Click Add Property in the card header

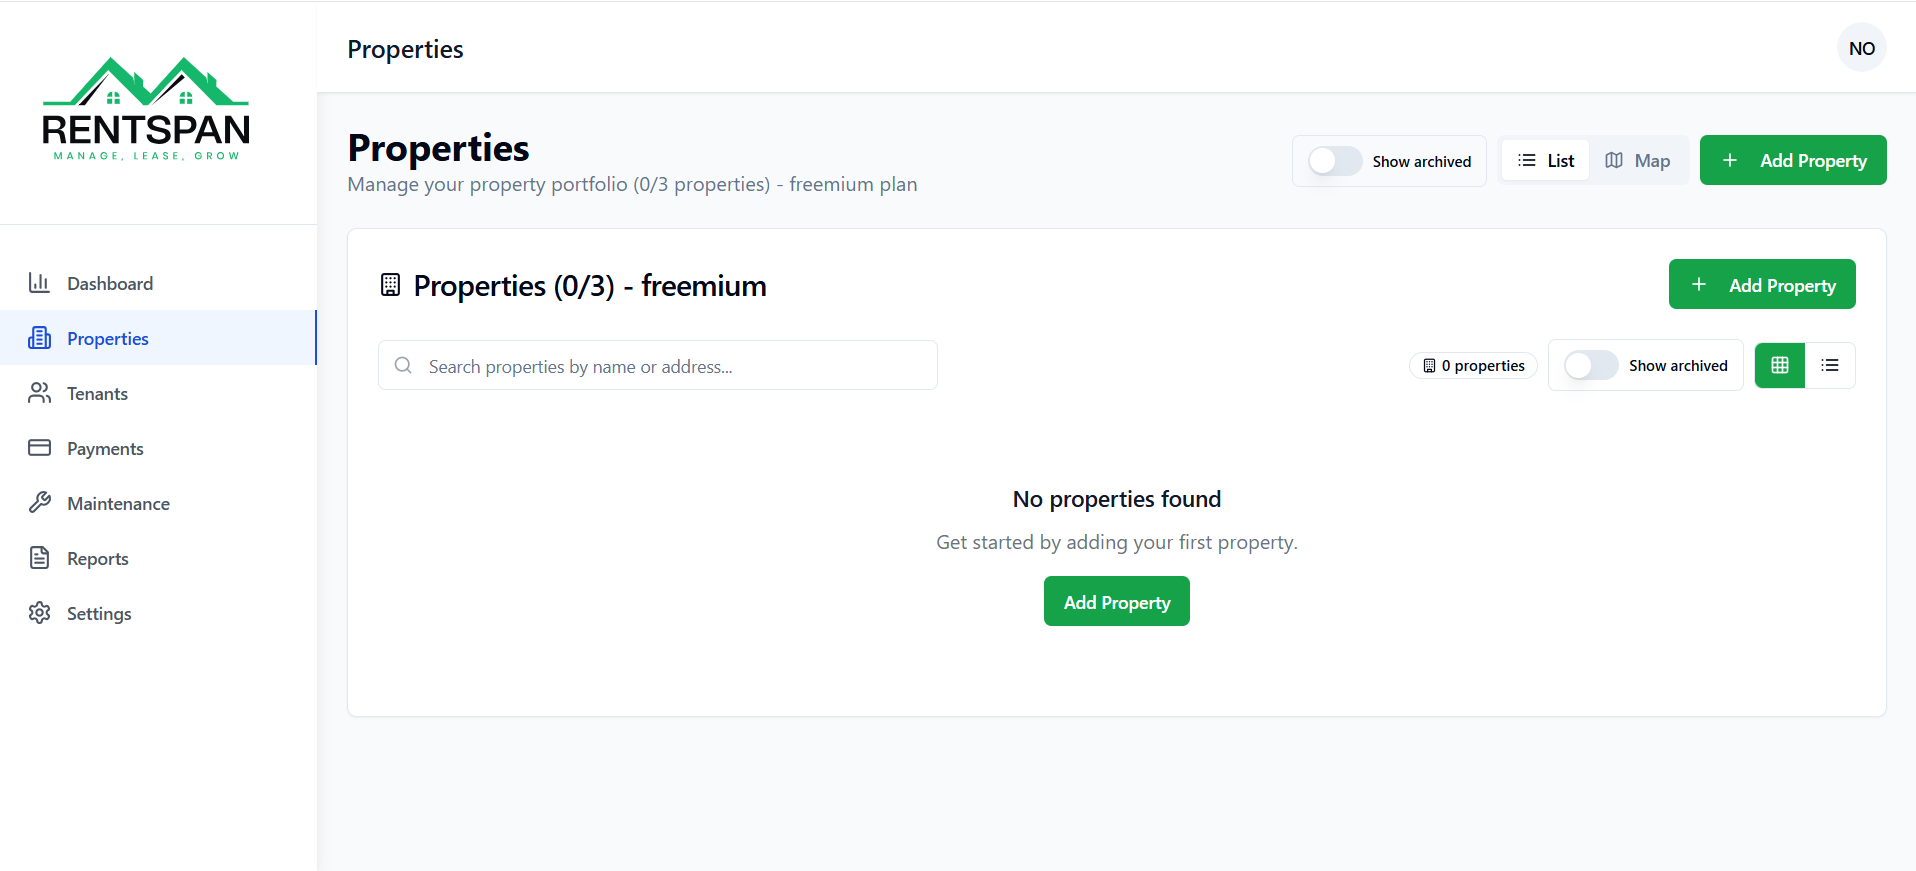point(1762,285)
